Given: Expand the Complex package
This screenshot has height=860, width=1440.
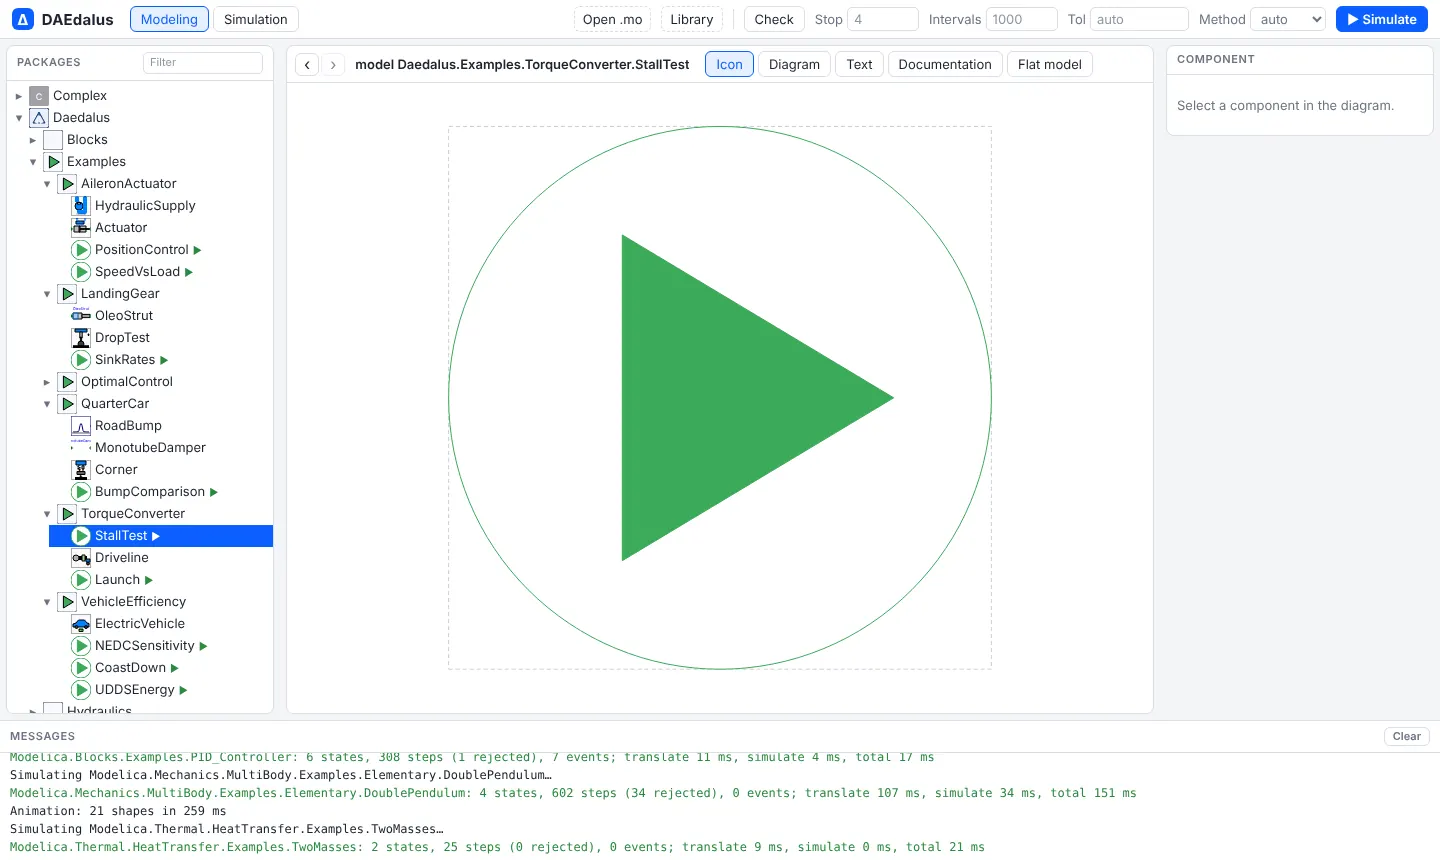Looking at the screenshot, I should 19,96.
